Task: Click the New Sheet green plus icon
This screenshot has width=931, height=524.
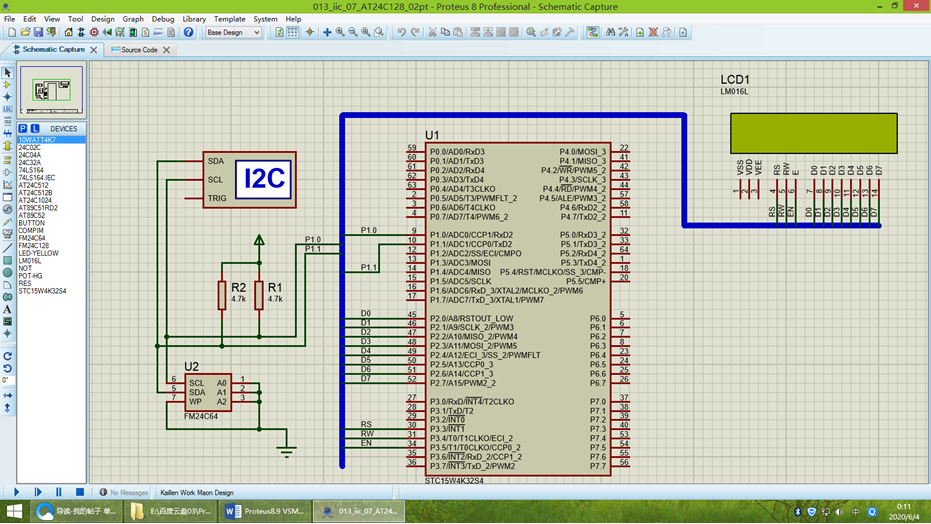Action: click(640, 32)
